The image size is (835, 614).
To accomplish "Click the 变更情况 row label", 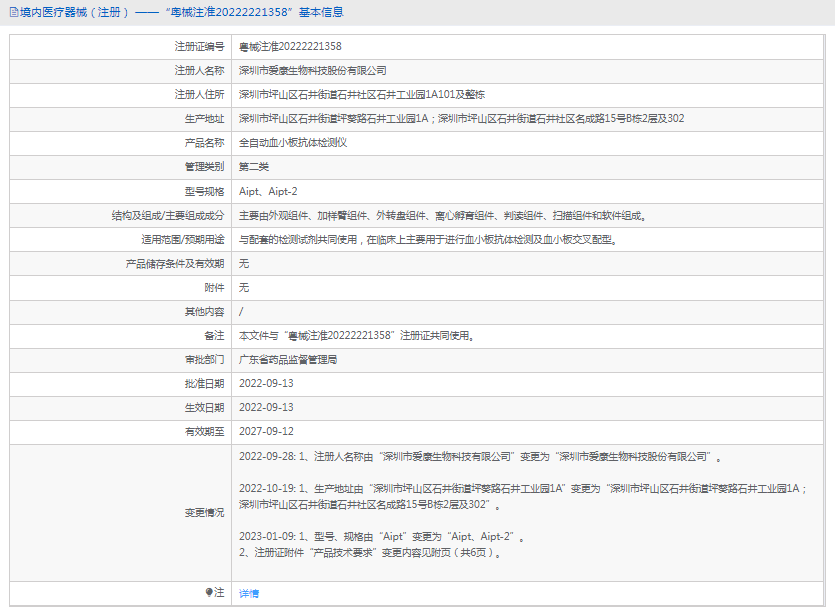I will [204, 513].
